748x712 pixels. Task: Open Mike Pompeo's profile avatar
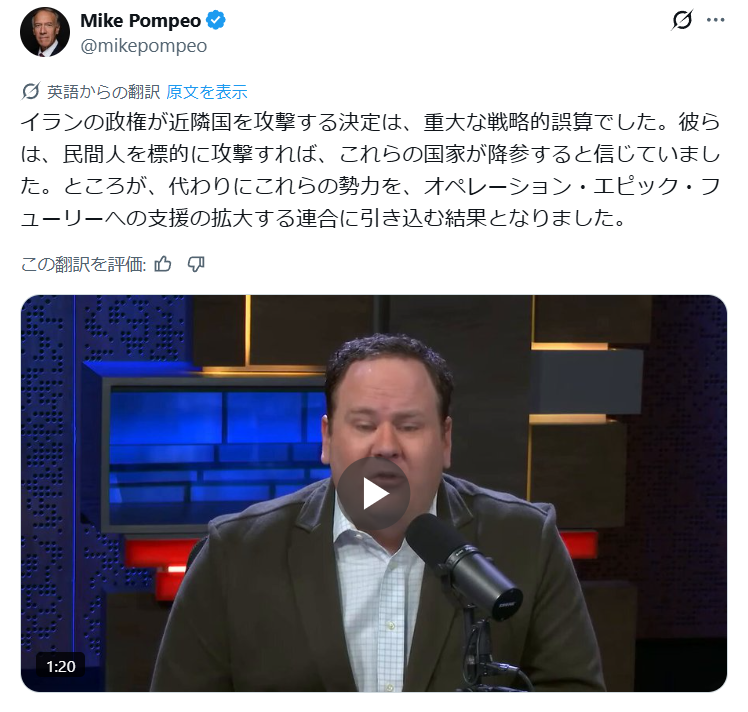45,32
